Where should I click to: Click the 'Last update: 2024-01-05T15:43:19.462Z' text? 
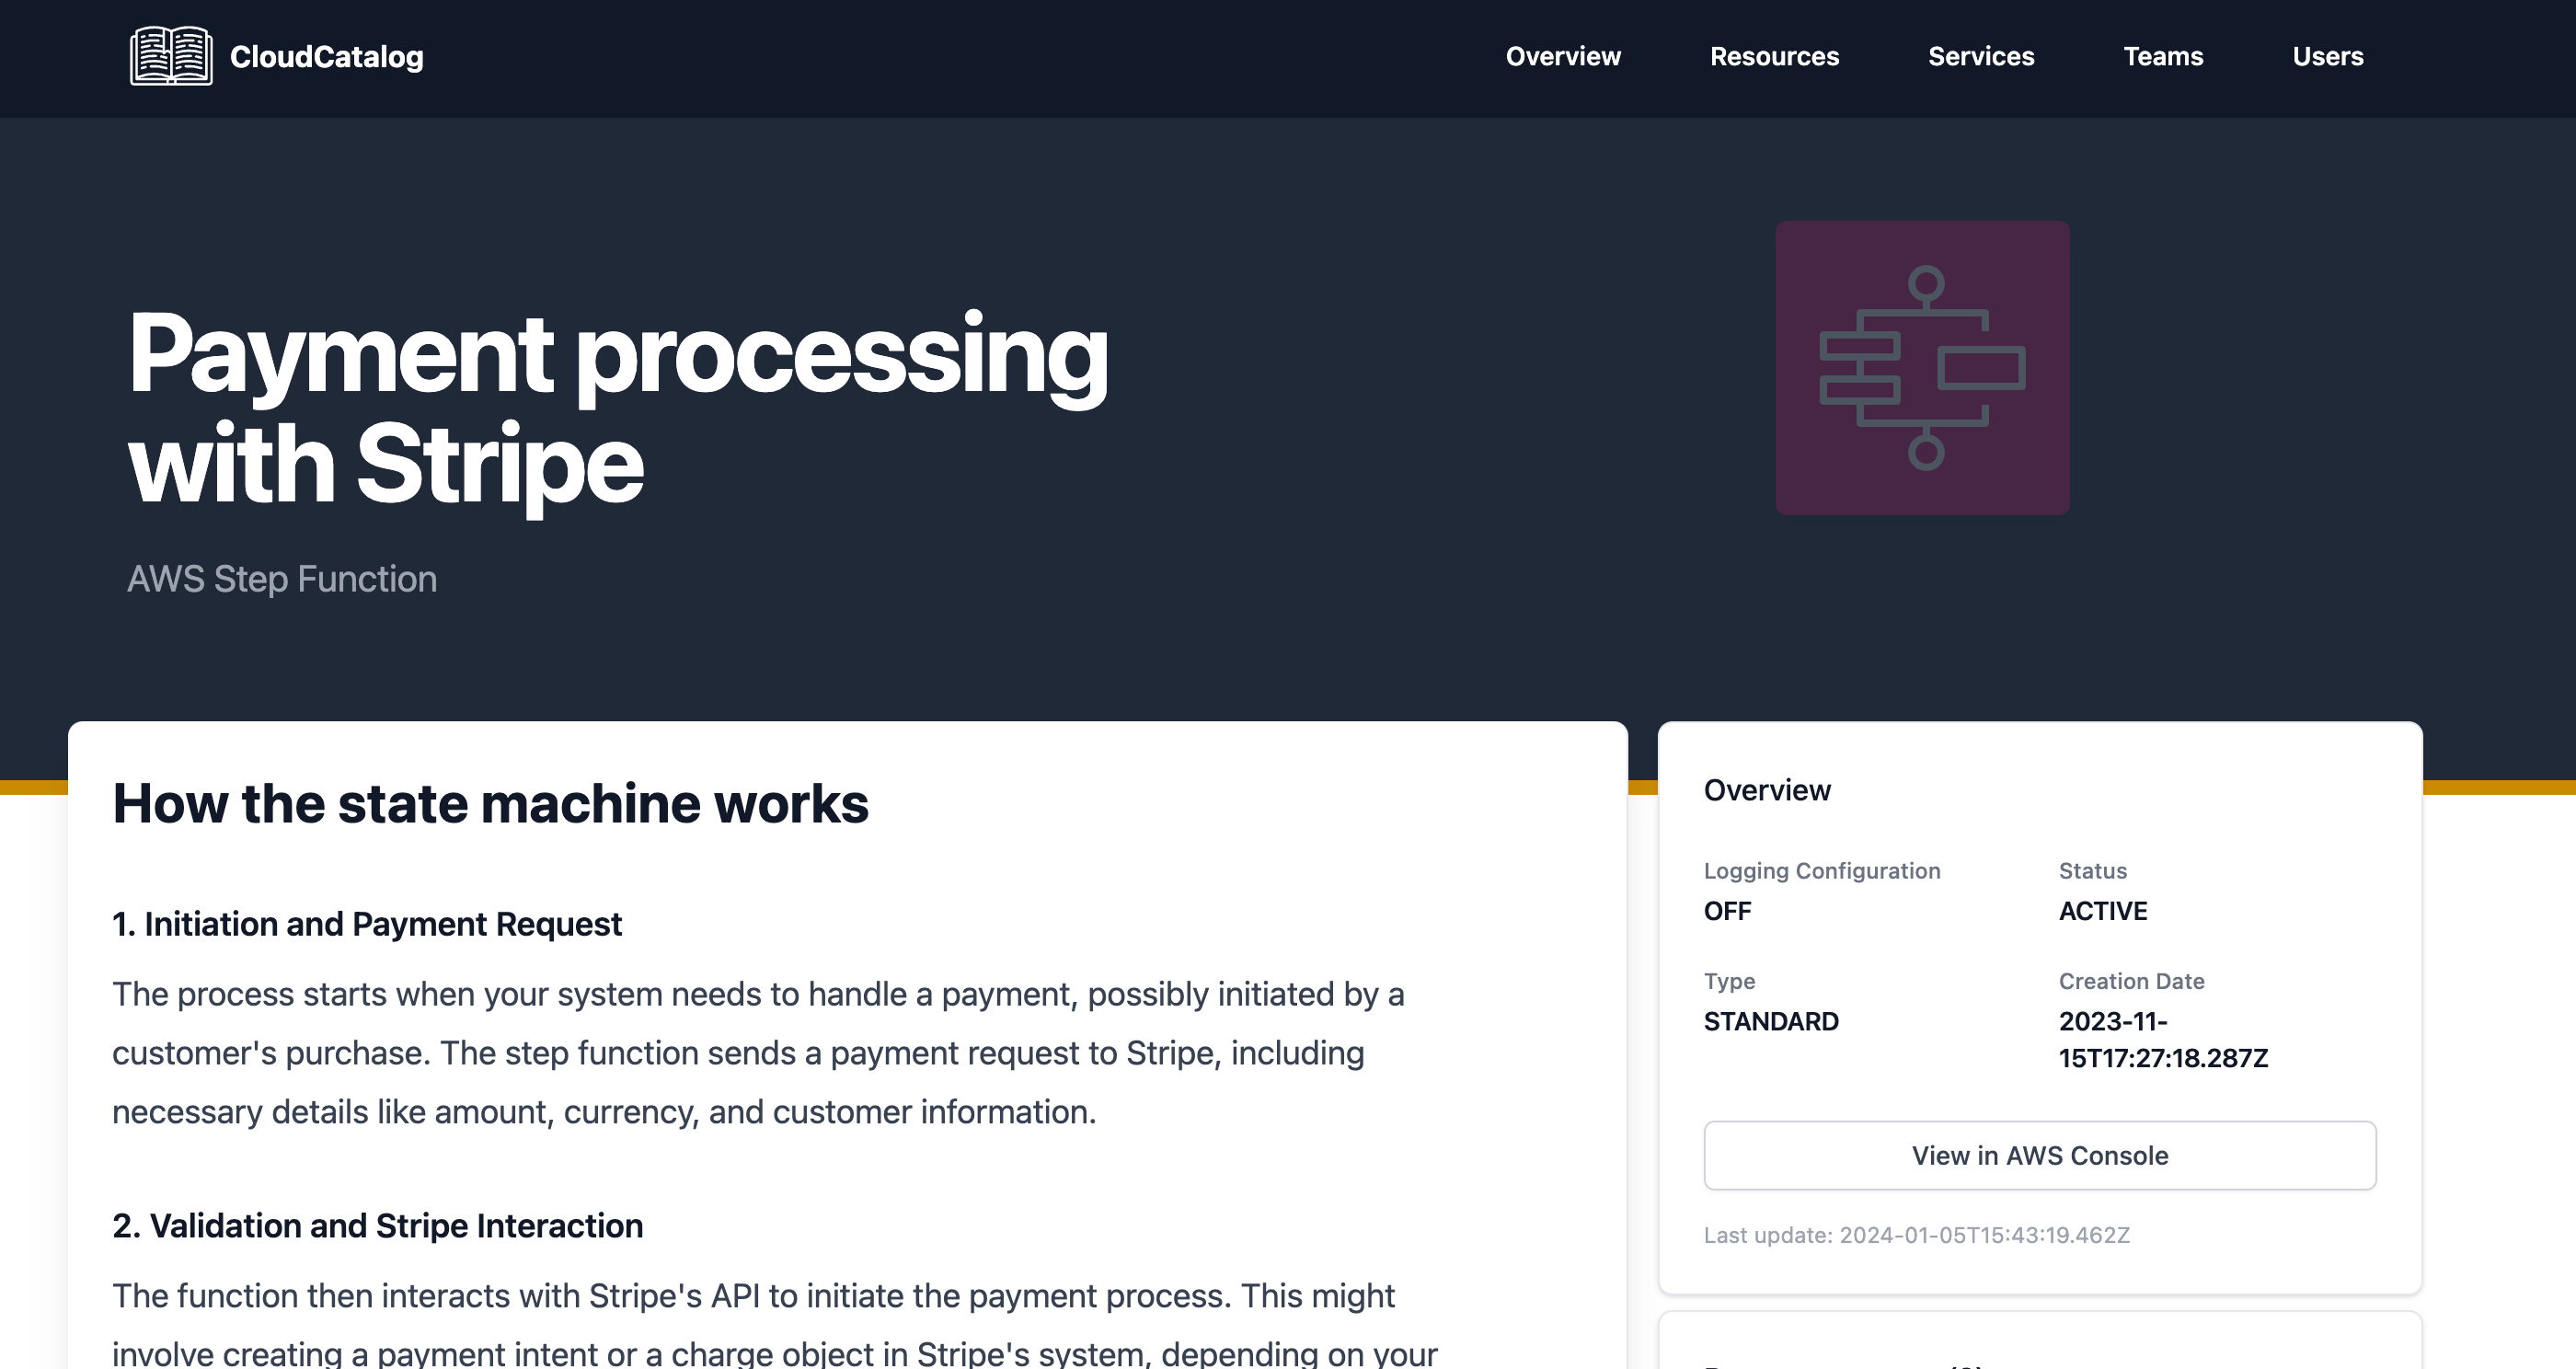(1916, 1235)
